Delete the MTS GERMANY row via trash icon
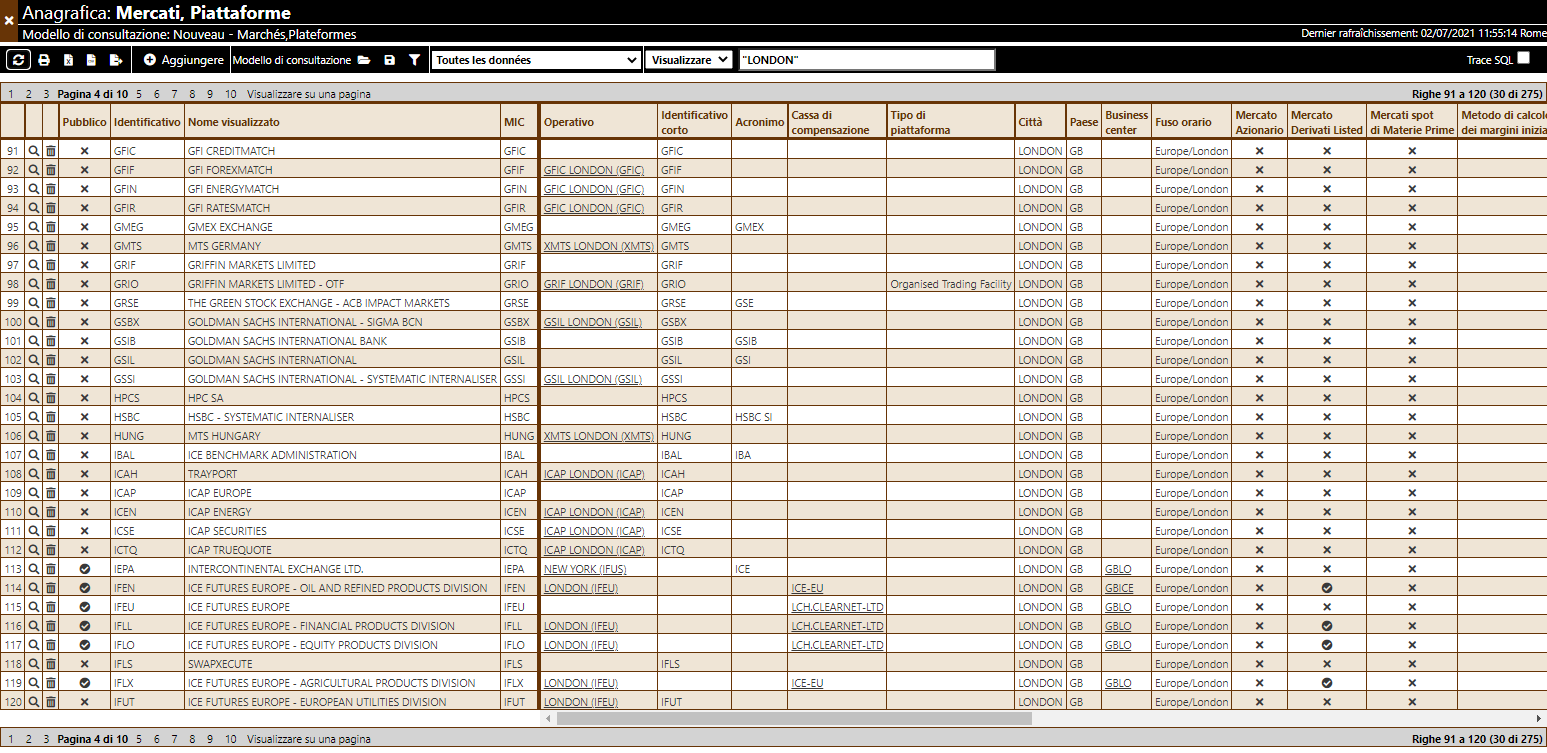The height and width of the screenshot is (753, 1547). point(51,246)
